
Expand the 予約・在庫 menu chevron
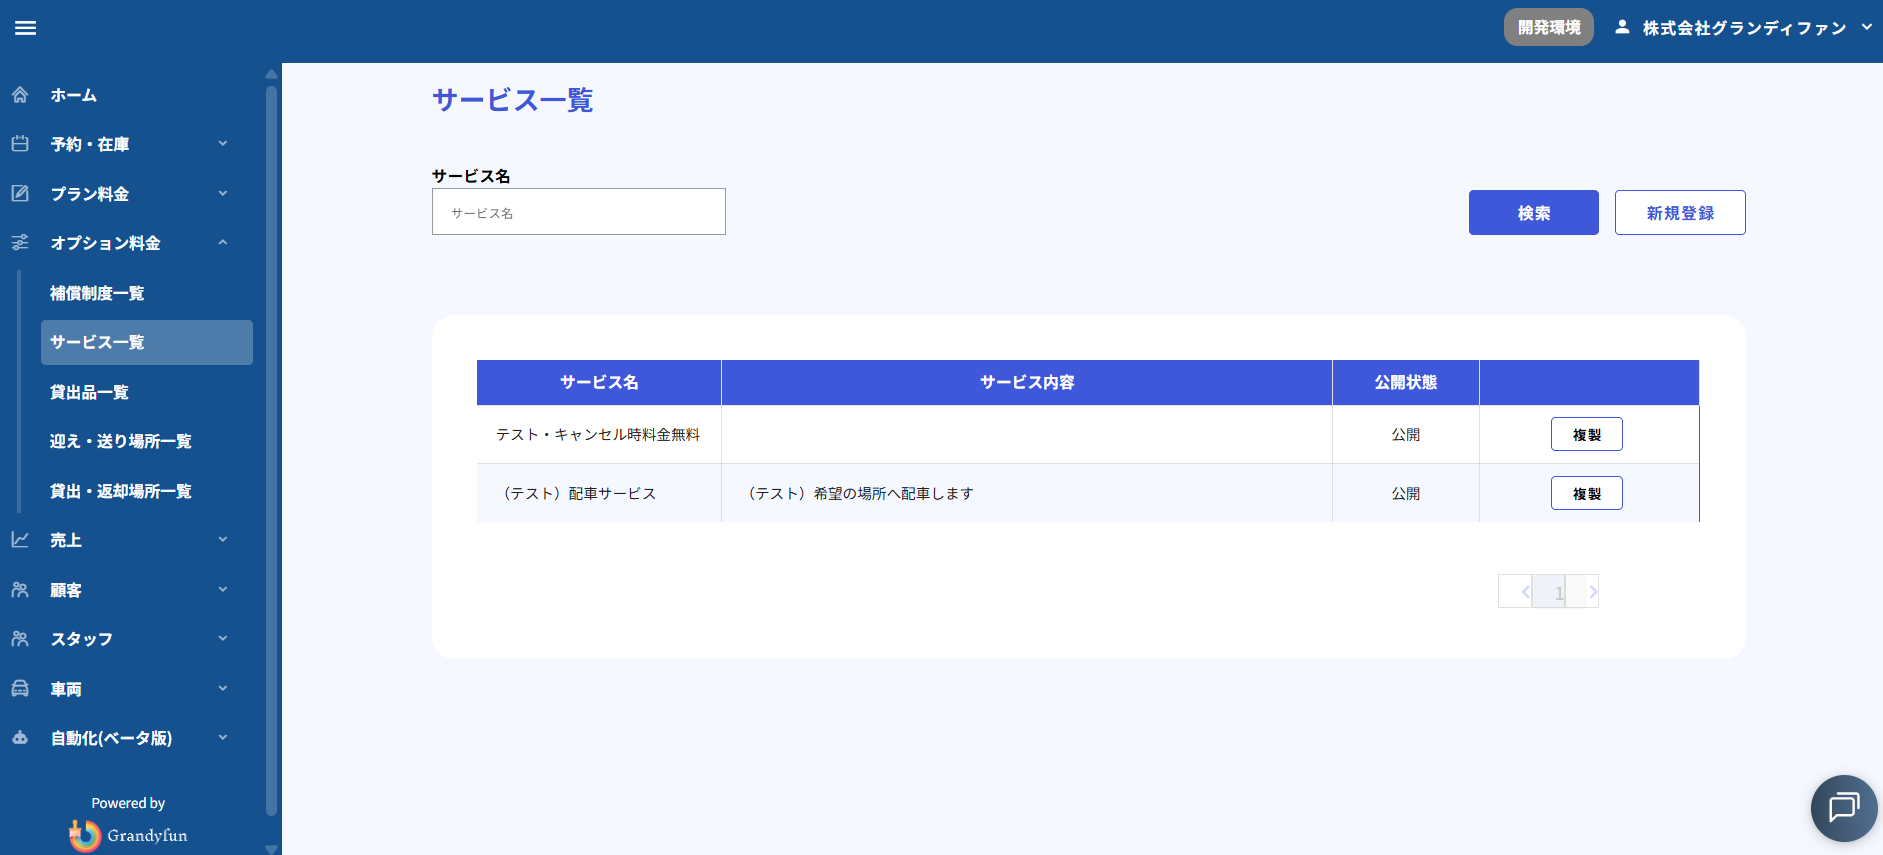(223, 144)
